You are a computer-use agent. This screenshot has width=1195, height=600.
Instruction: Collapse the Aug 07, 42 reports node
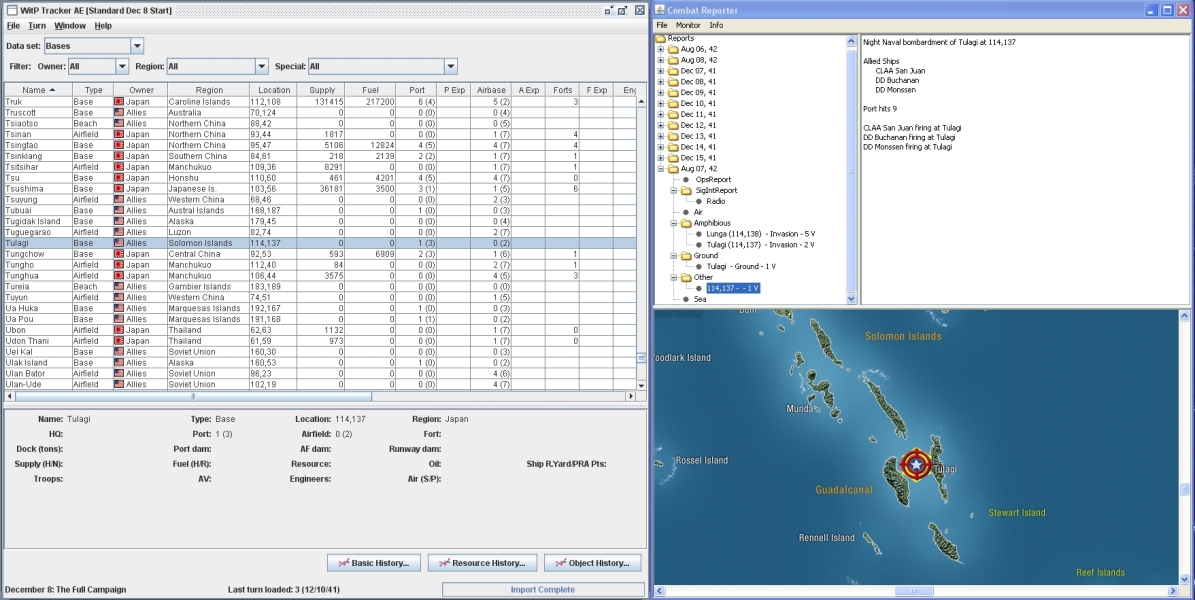point(661,169)
